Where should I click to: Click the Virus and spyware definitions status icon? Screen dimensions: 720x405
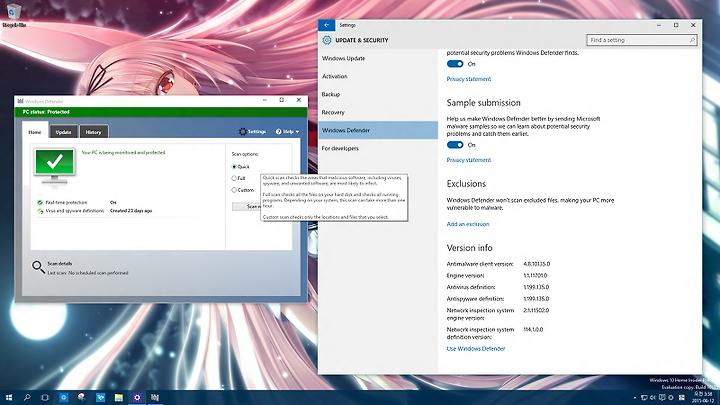(40, 211)
